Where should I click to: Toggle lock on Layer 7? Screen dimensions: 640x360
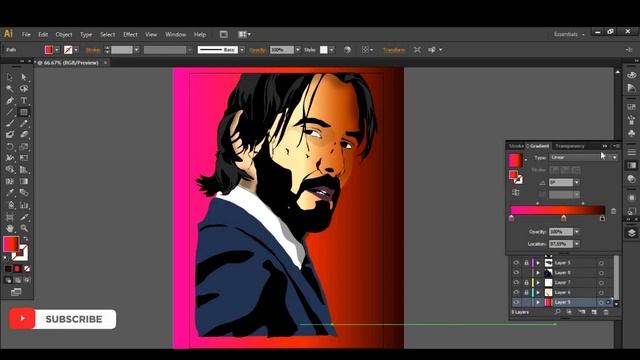point(526,282)
